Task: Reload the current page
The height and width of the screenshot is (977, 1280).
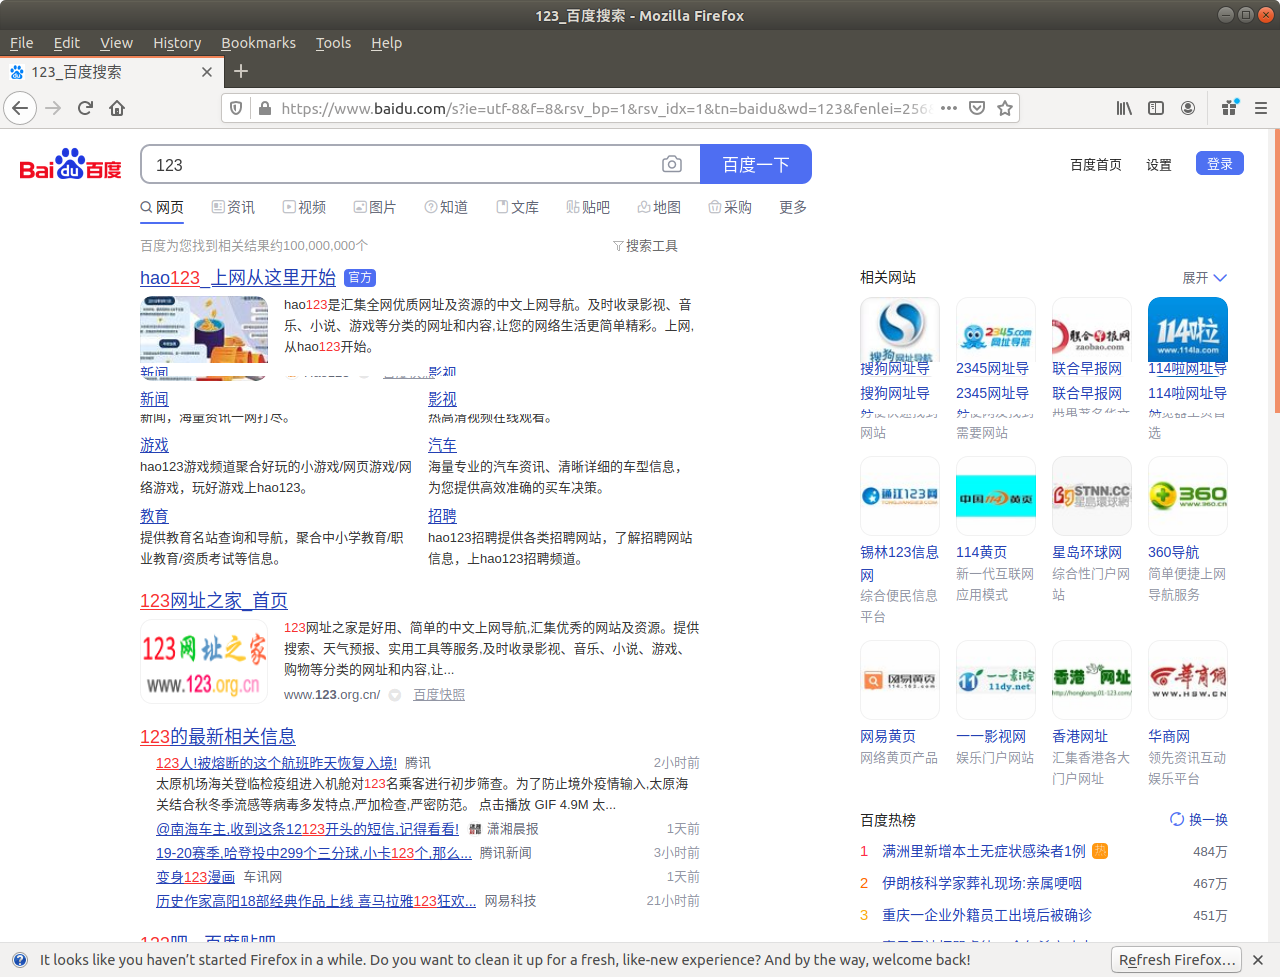Action: (85, 108)
